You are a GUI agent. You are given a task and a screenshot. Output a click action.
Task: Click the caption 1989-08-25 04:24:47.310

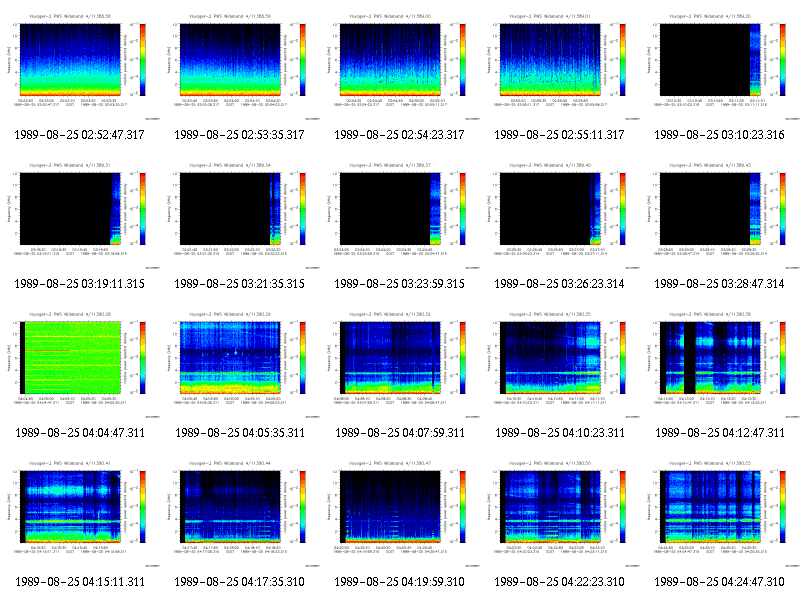(x=719, y=582)
